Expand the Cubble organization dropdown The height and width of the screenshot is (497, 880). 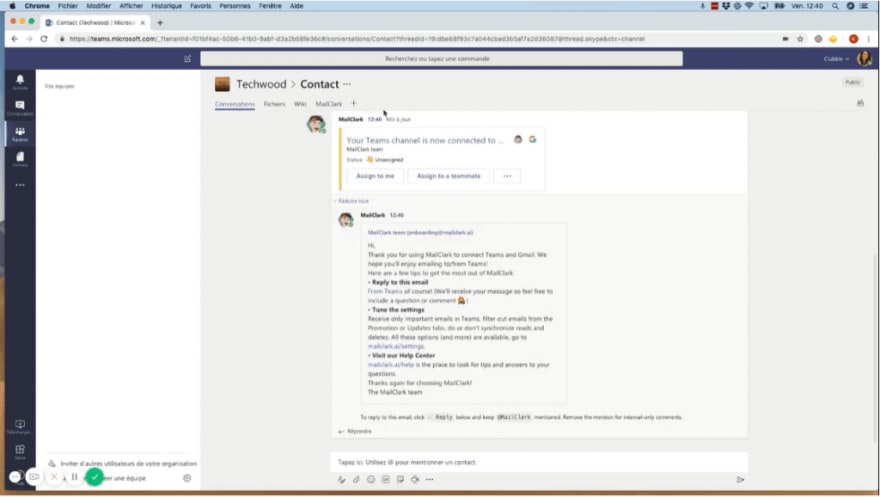point(836,59)
